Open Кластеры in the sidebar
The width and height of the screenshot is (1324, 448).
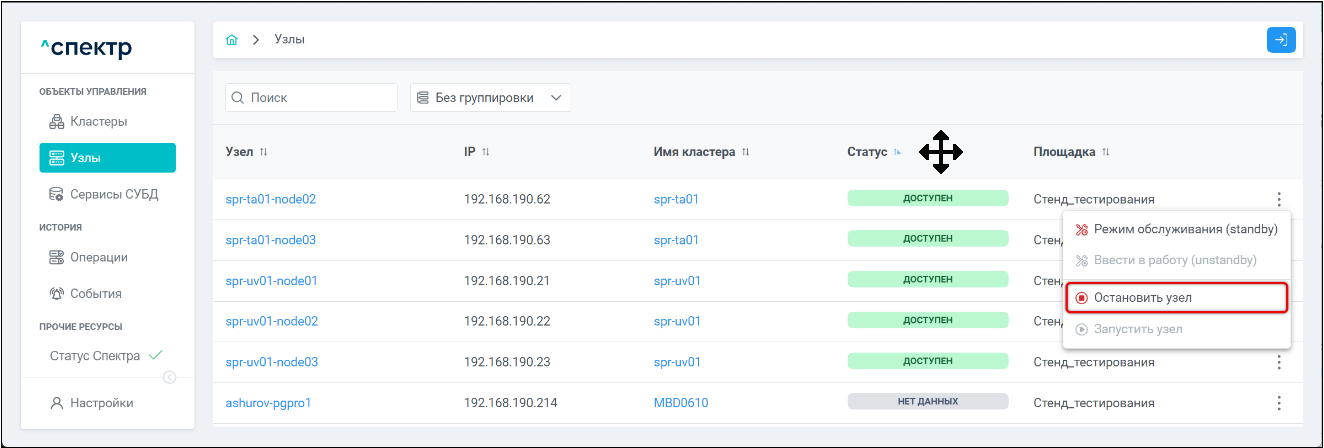coord(98,122)
